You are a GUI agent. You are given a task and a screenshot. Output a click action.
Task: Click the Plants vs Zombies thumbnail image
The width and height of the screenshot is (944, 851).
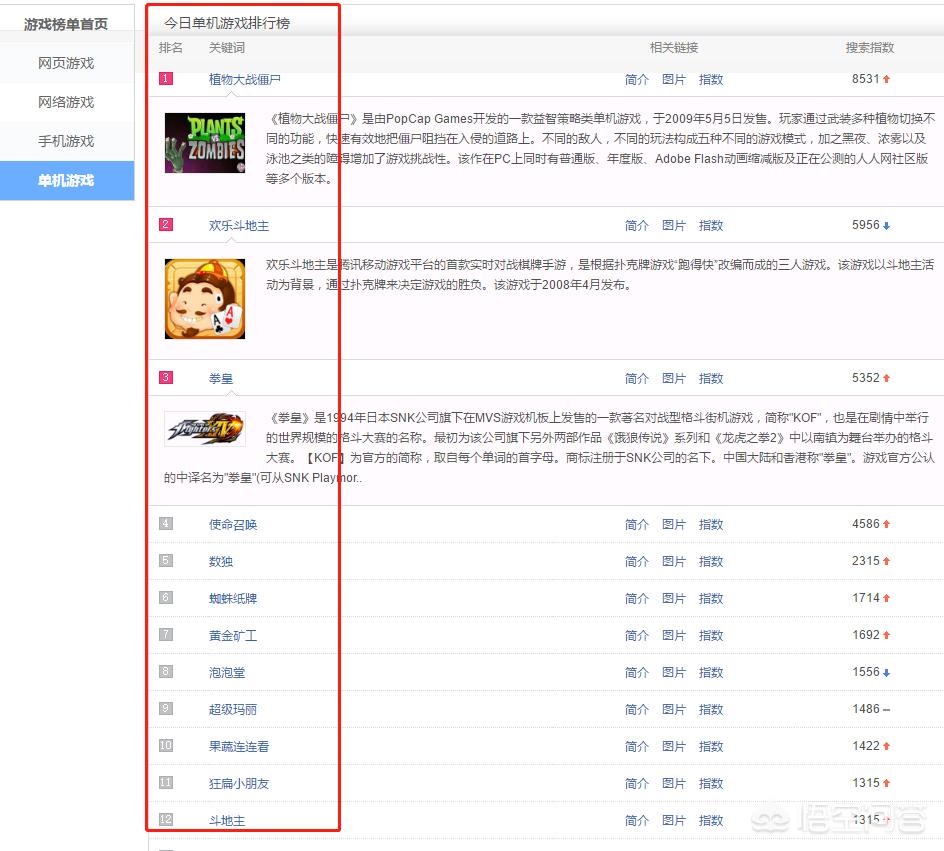pyautogui.click(x=205, y=143)
